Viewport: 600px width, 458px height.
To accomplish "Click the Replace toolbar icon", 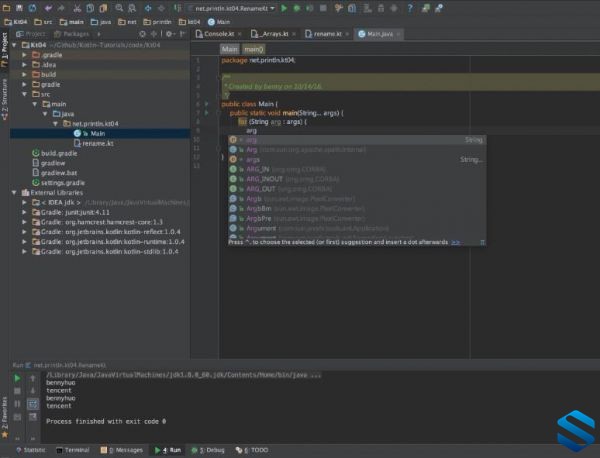I will pyautogui.click(x=132, y=8).
